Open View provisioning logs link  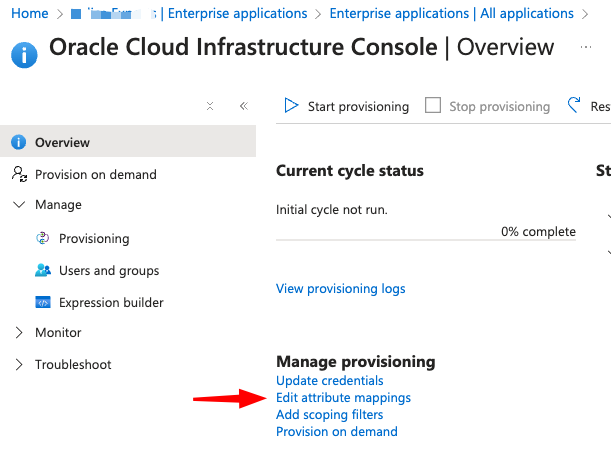[340, 289]
